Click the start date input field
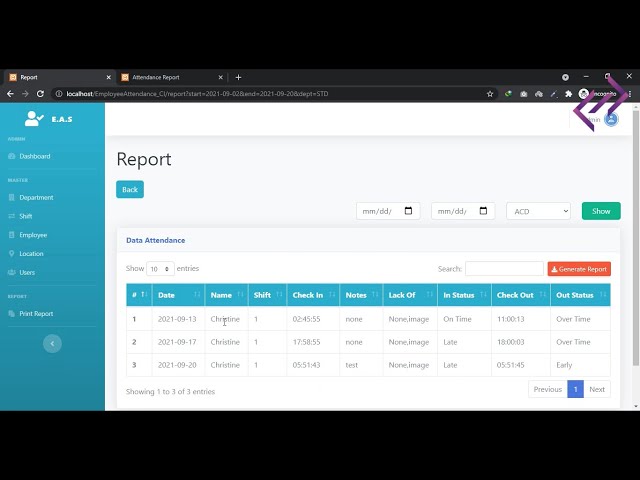The image size is (640, 480). (388, 211)
